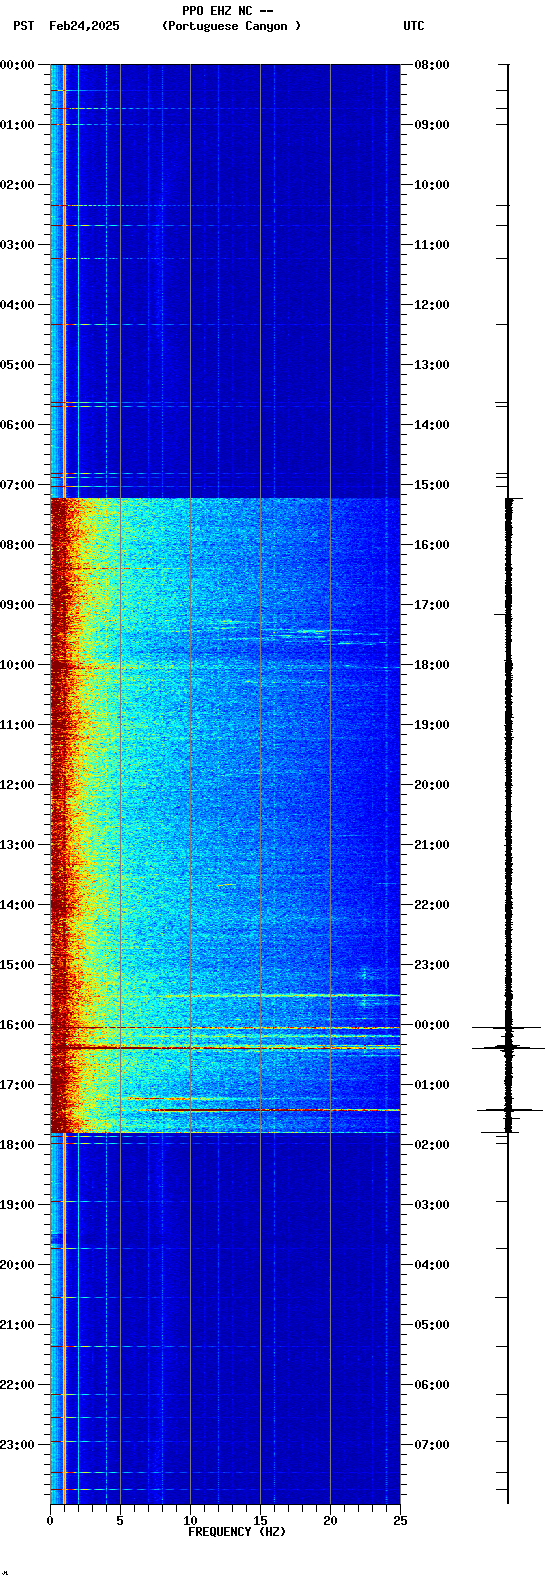Click the PST '00:00' time label
Screen dimensions: 552x1584
tap(17, 65)
